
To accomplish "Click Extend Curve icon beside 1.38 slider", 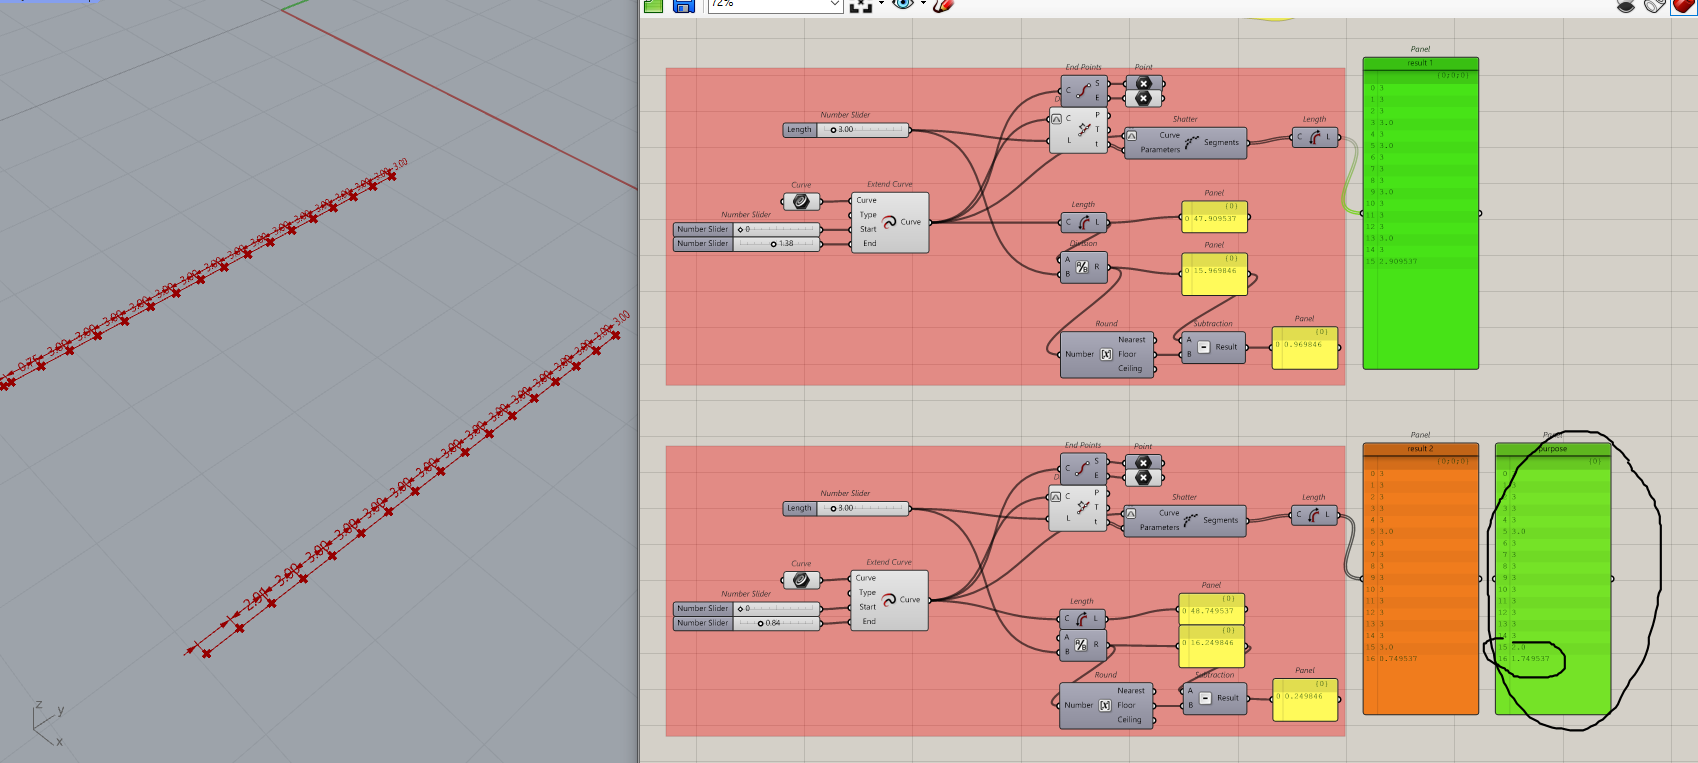I will 889,222.
